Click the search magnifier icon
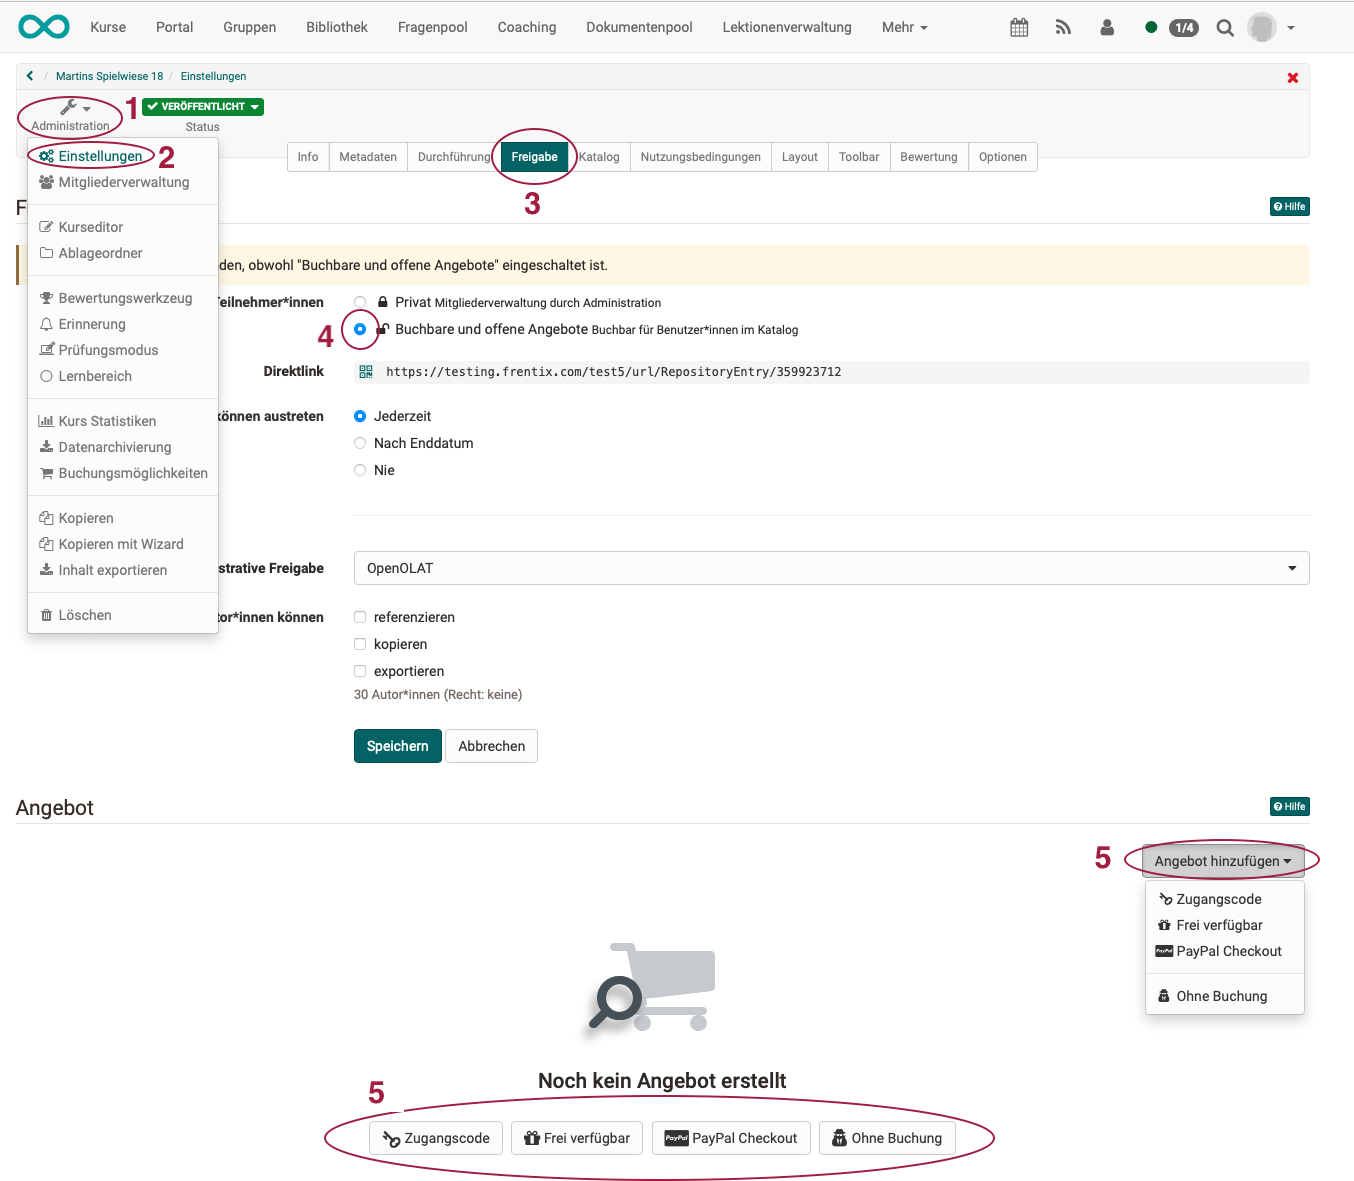This screenshot has width=1354, height=1181. coord(1225,28)
